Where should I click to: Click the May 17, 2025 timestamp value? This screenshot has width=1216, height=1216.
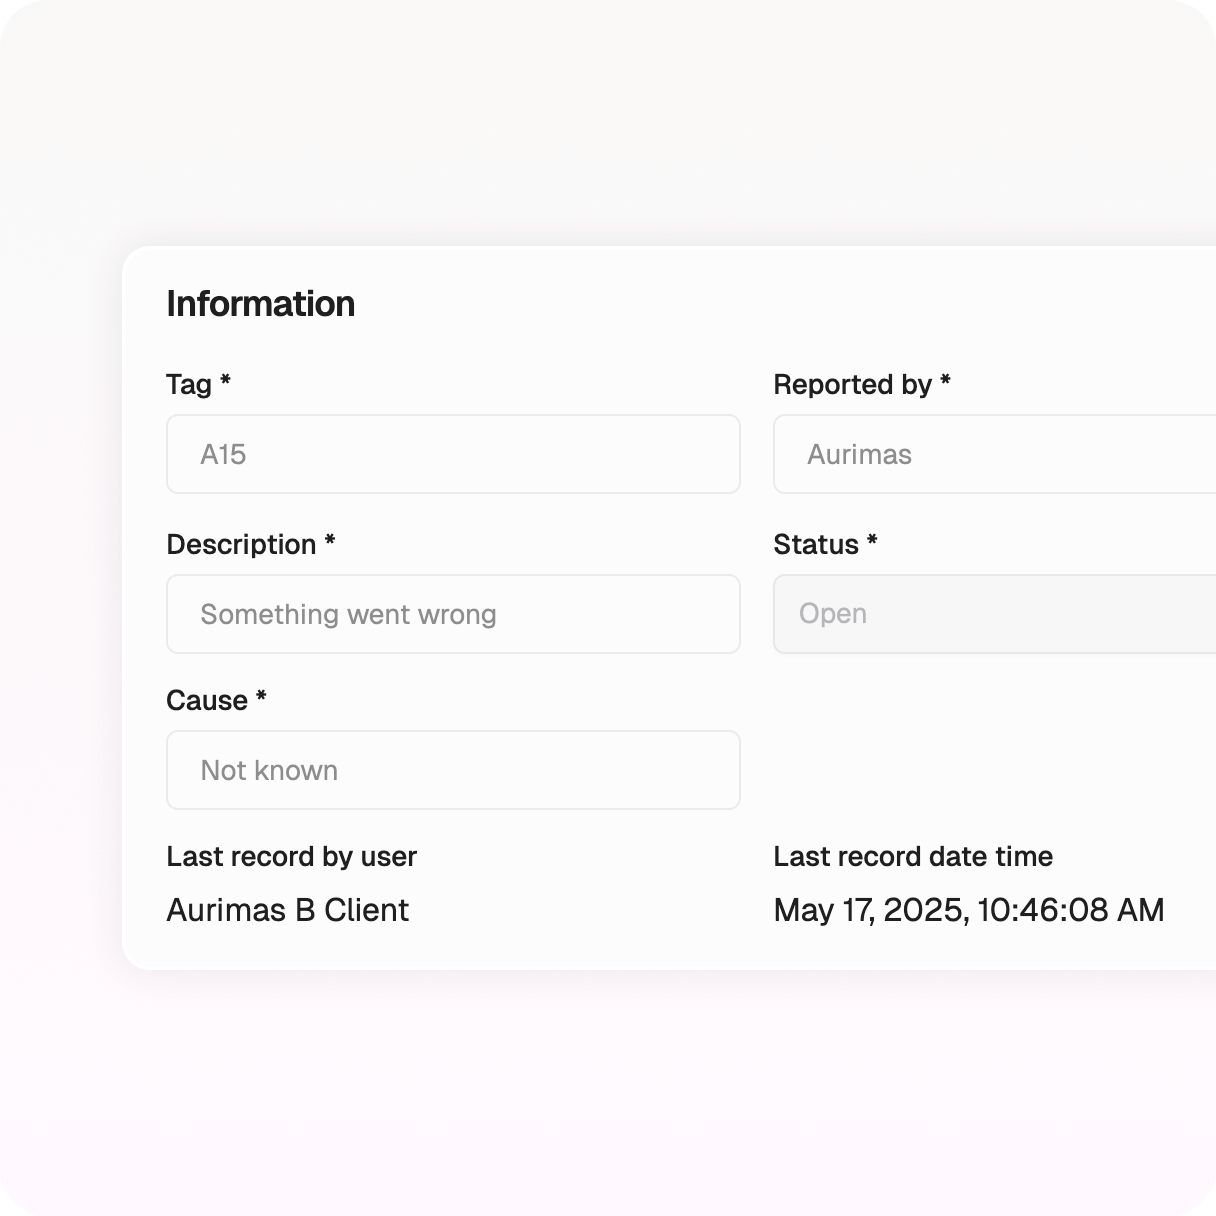click(968, 910)
